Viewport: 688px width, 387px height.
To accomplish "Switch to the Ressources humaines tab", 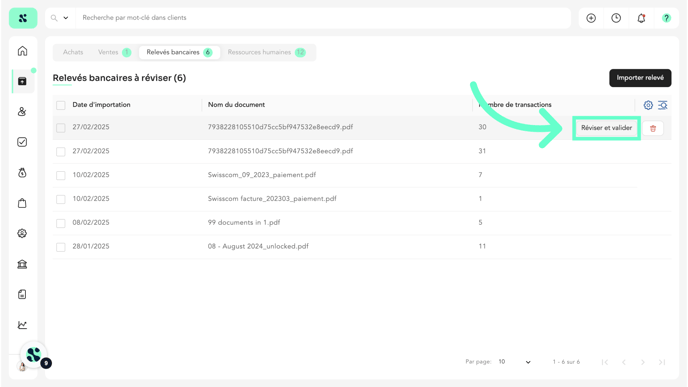I will [266, 52].
